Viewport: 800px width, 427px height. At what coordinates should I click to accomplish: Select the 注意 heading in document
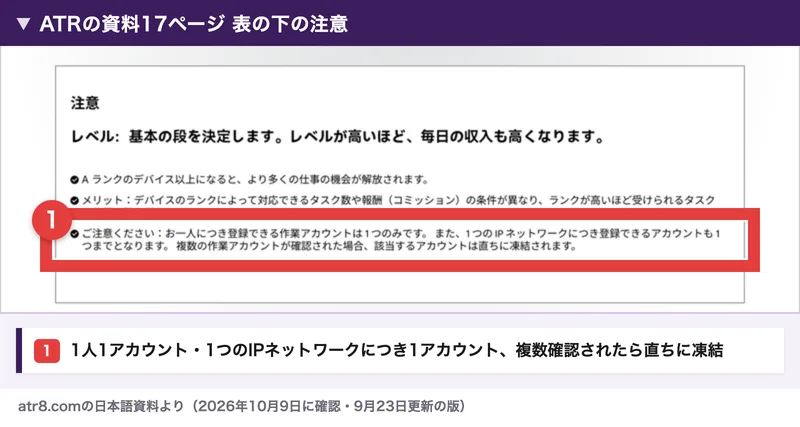click(x=85, y=103)
